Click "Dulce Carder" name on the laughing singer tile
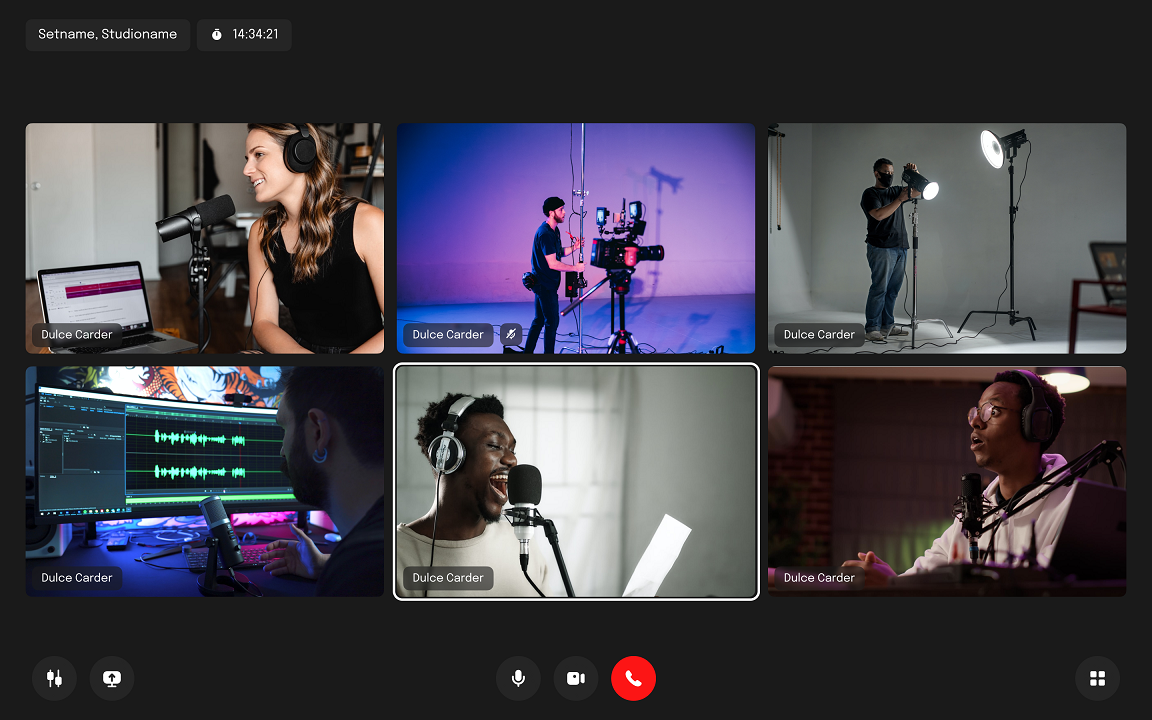This screenshot has width=1152, height=720. click(x=448, y=578)
